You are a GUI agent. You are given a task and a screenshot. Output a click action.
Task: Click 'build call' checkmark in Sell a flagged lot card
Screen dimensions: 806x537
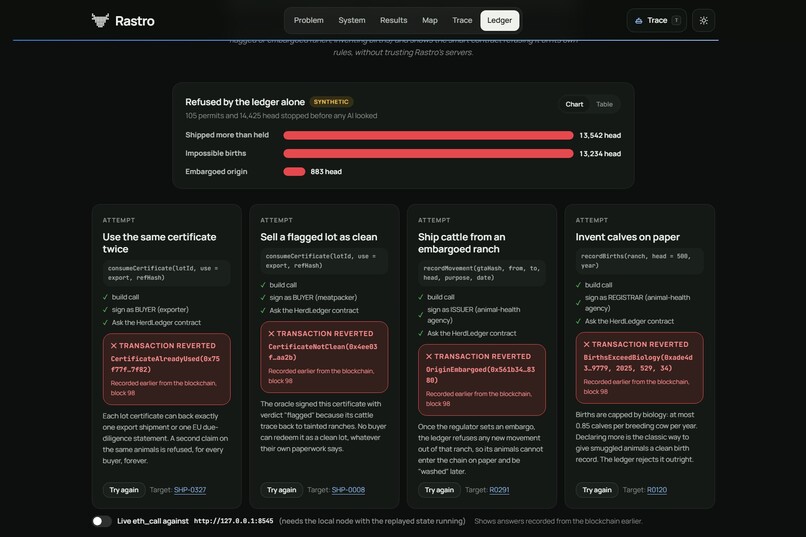tap(263, 285)
